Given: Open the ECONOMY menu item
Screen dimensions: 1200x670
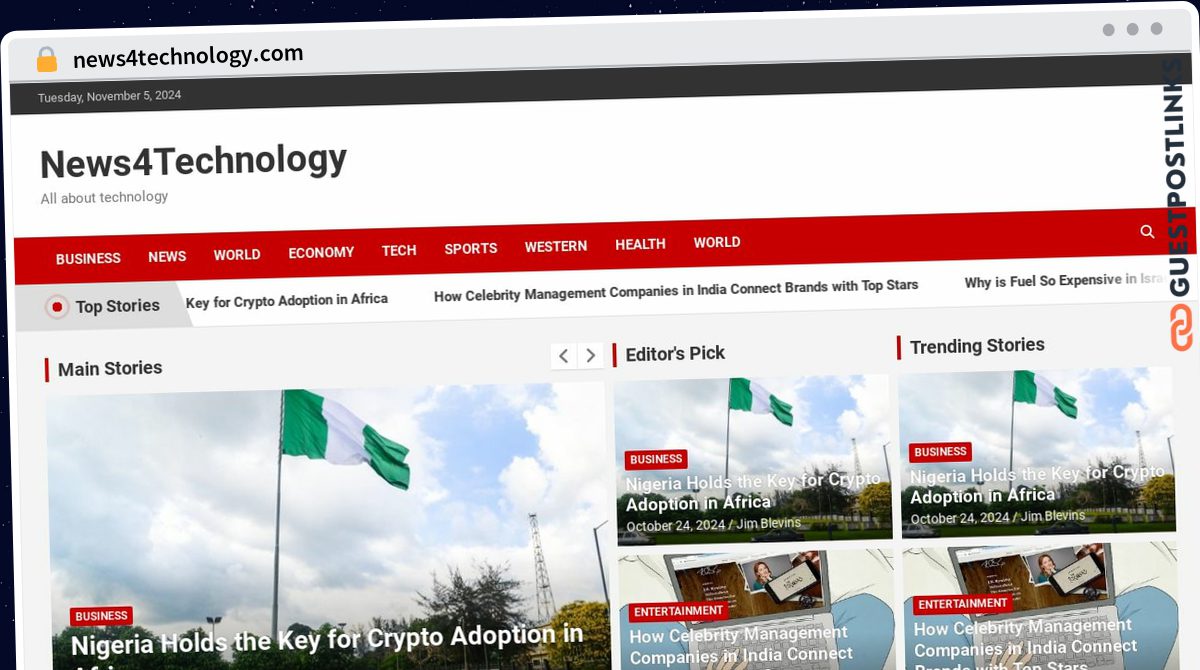Looking at the screenshot, I should 321,253.
